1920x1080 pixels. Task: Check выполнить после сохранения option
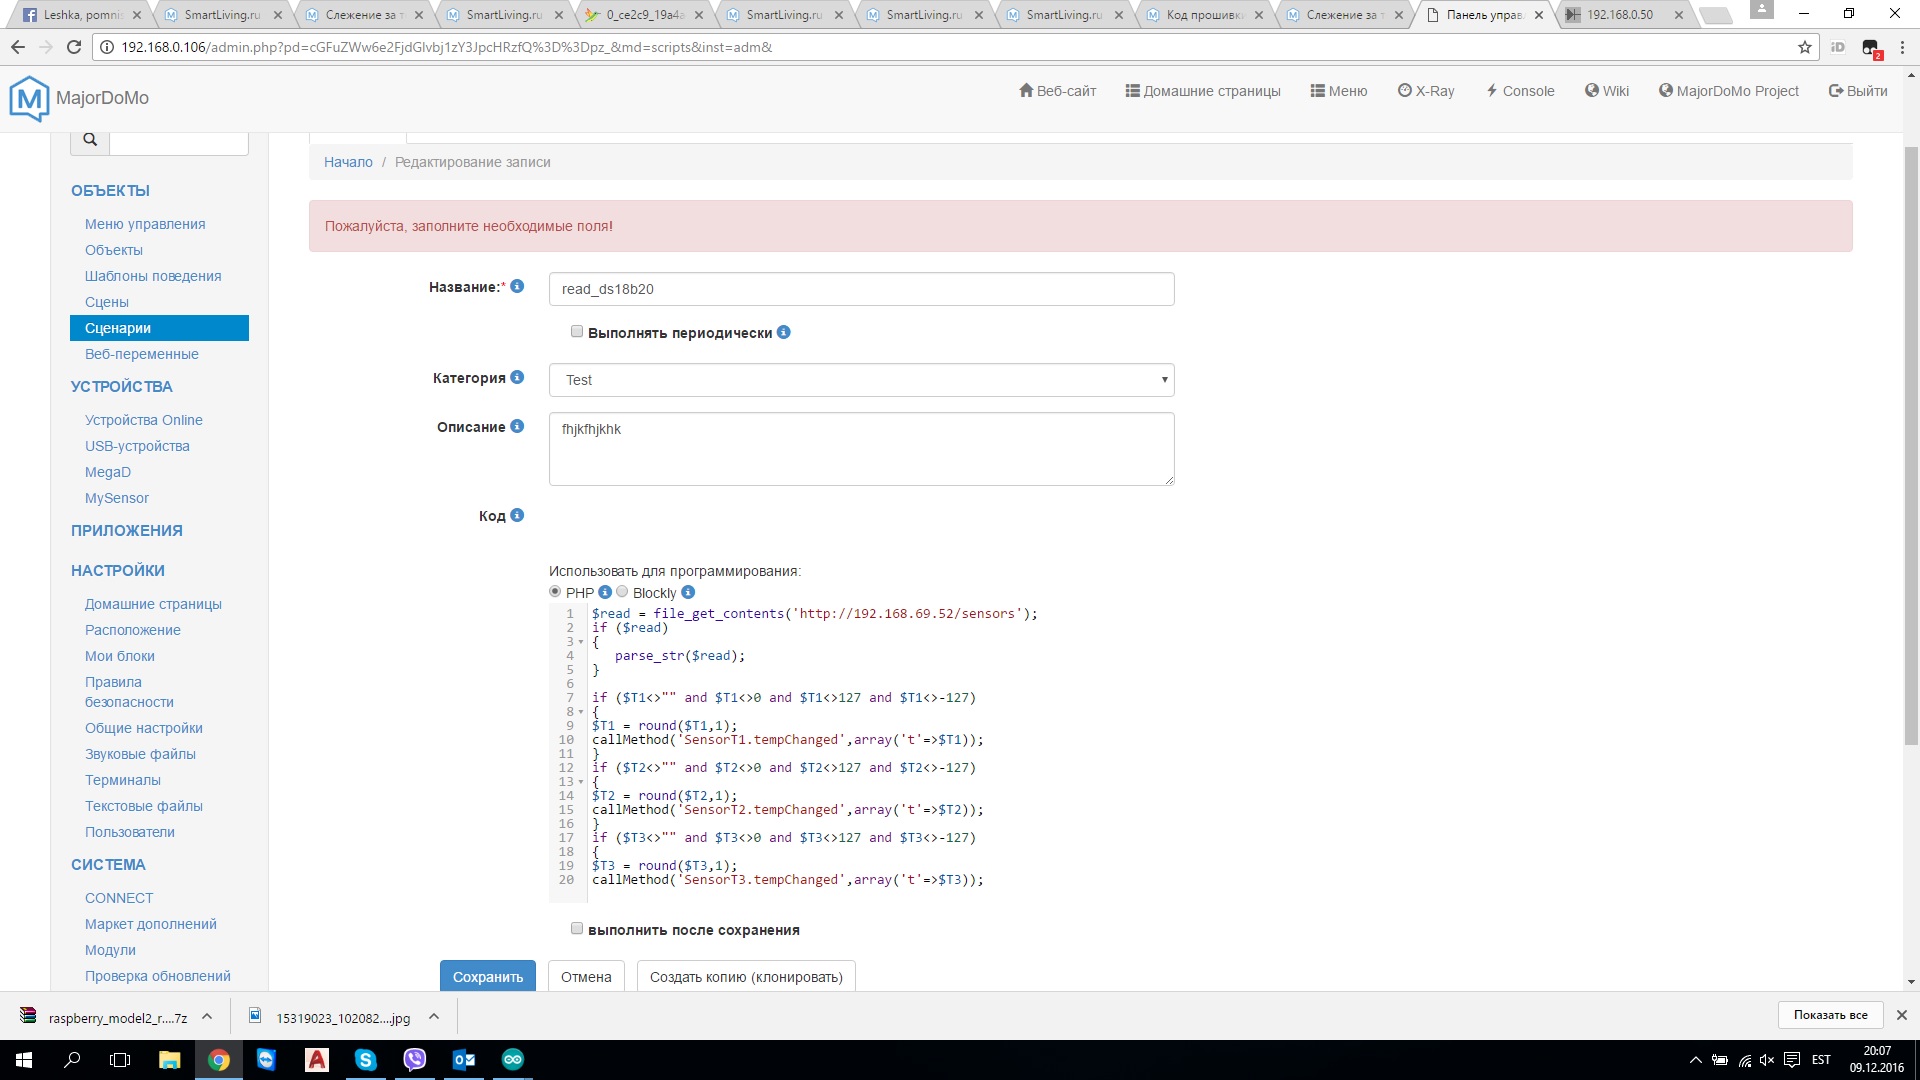(x=577, y=929)
